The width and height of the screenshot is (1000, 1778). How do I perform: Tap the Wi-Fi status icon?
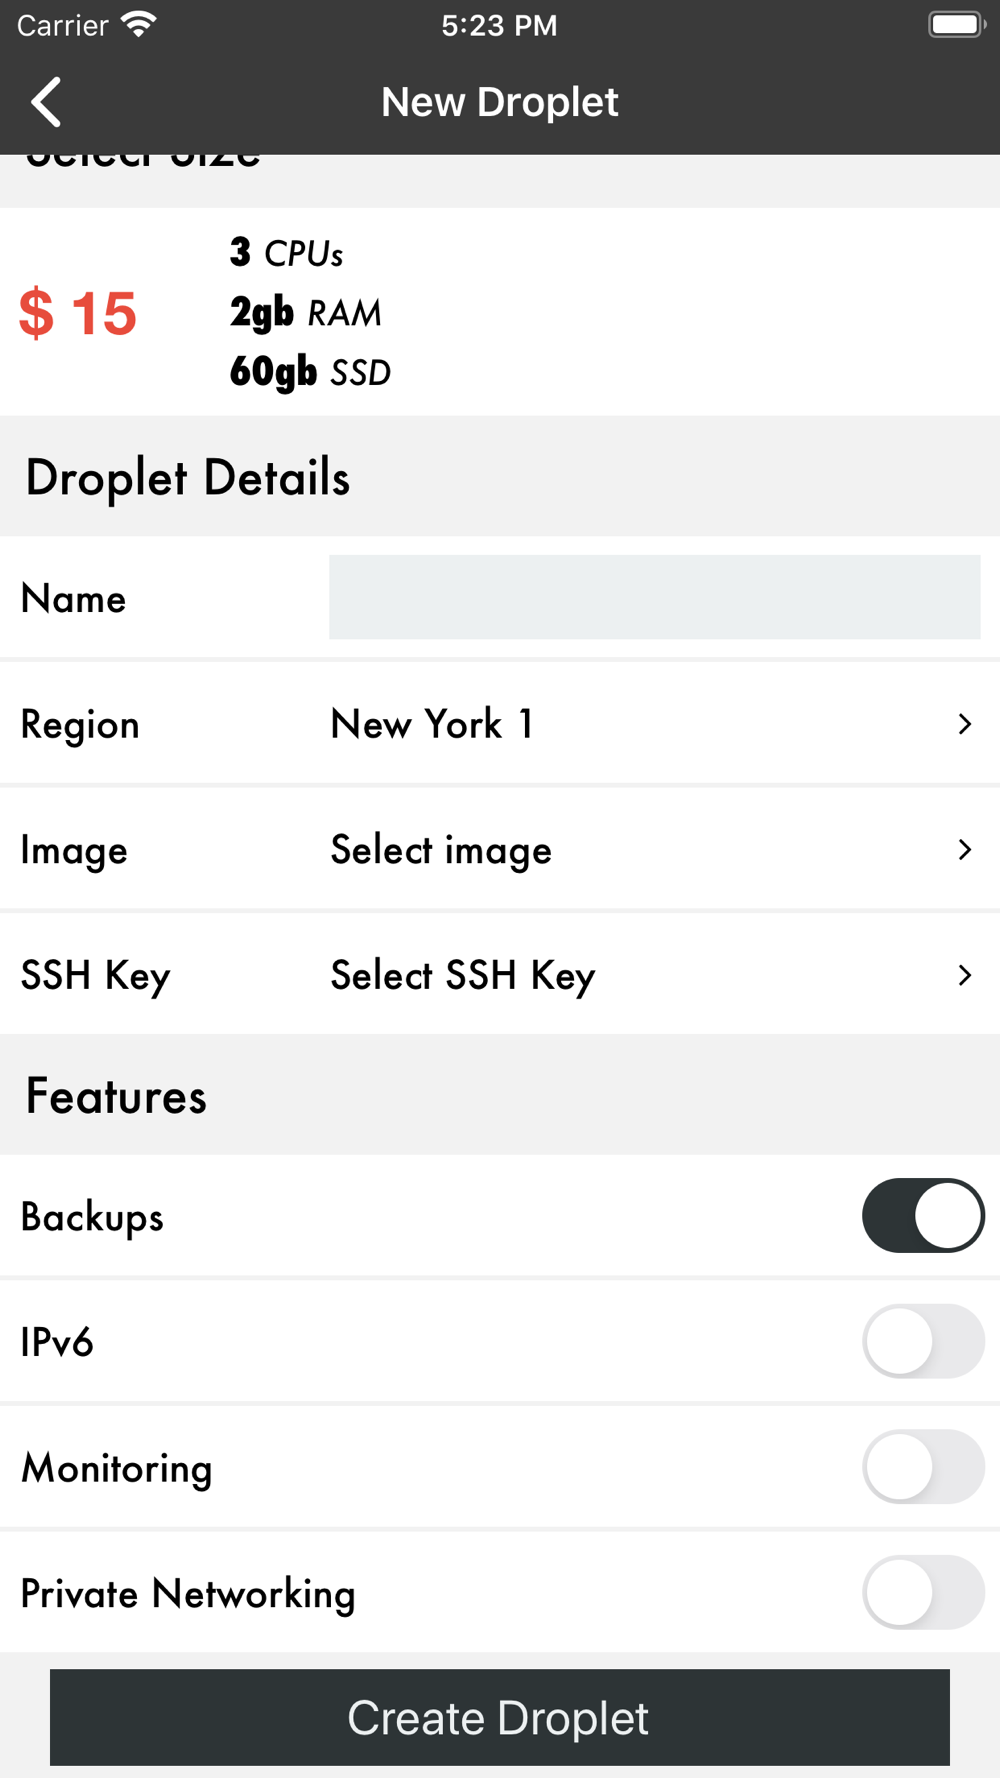[138, 24]
